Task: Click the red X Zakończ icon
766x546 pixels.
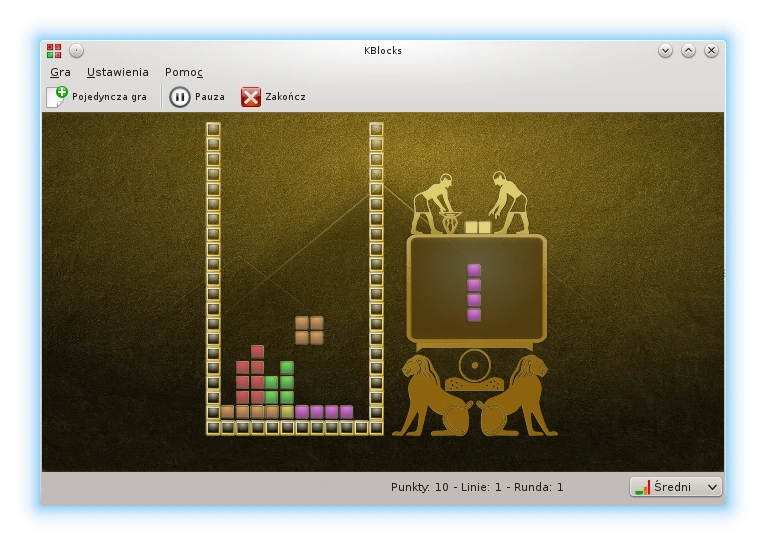Action: tap(251, 97)
